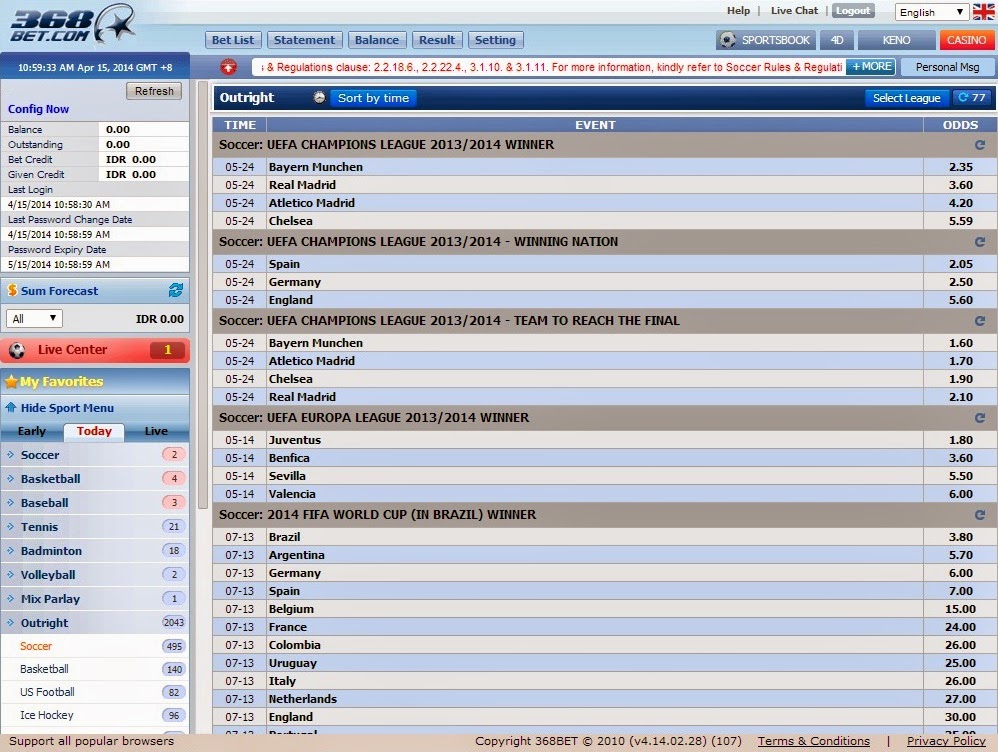This screenshot has width=998, height=752.
Task: Click the Refresh button in account panel
Action: pyautogui.click(x=154, y=91)
